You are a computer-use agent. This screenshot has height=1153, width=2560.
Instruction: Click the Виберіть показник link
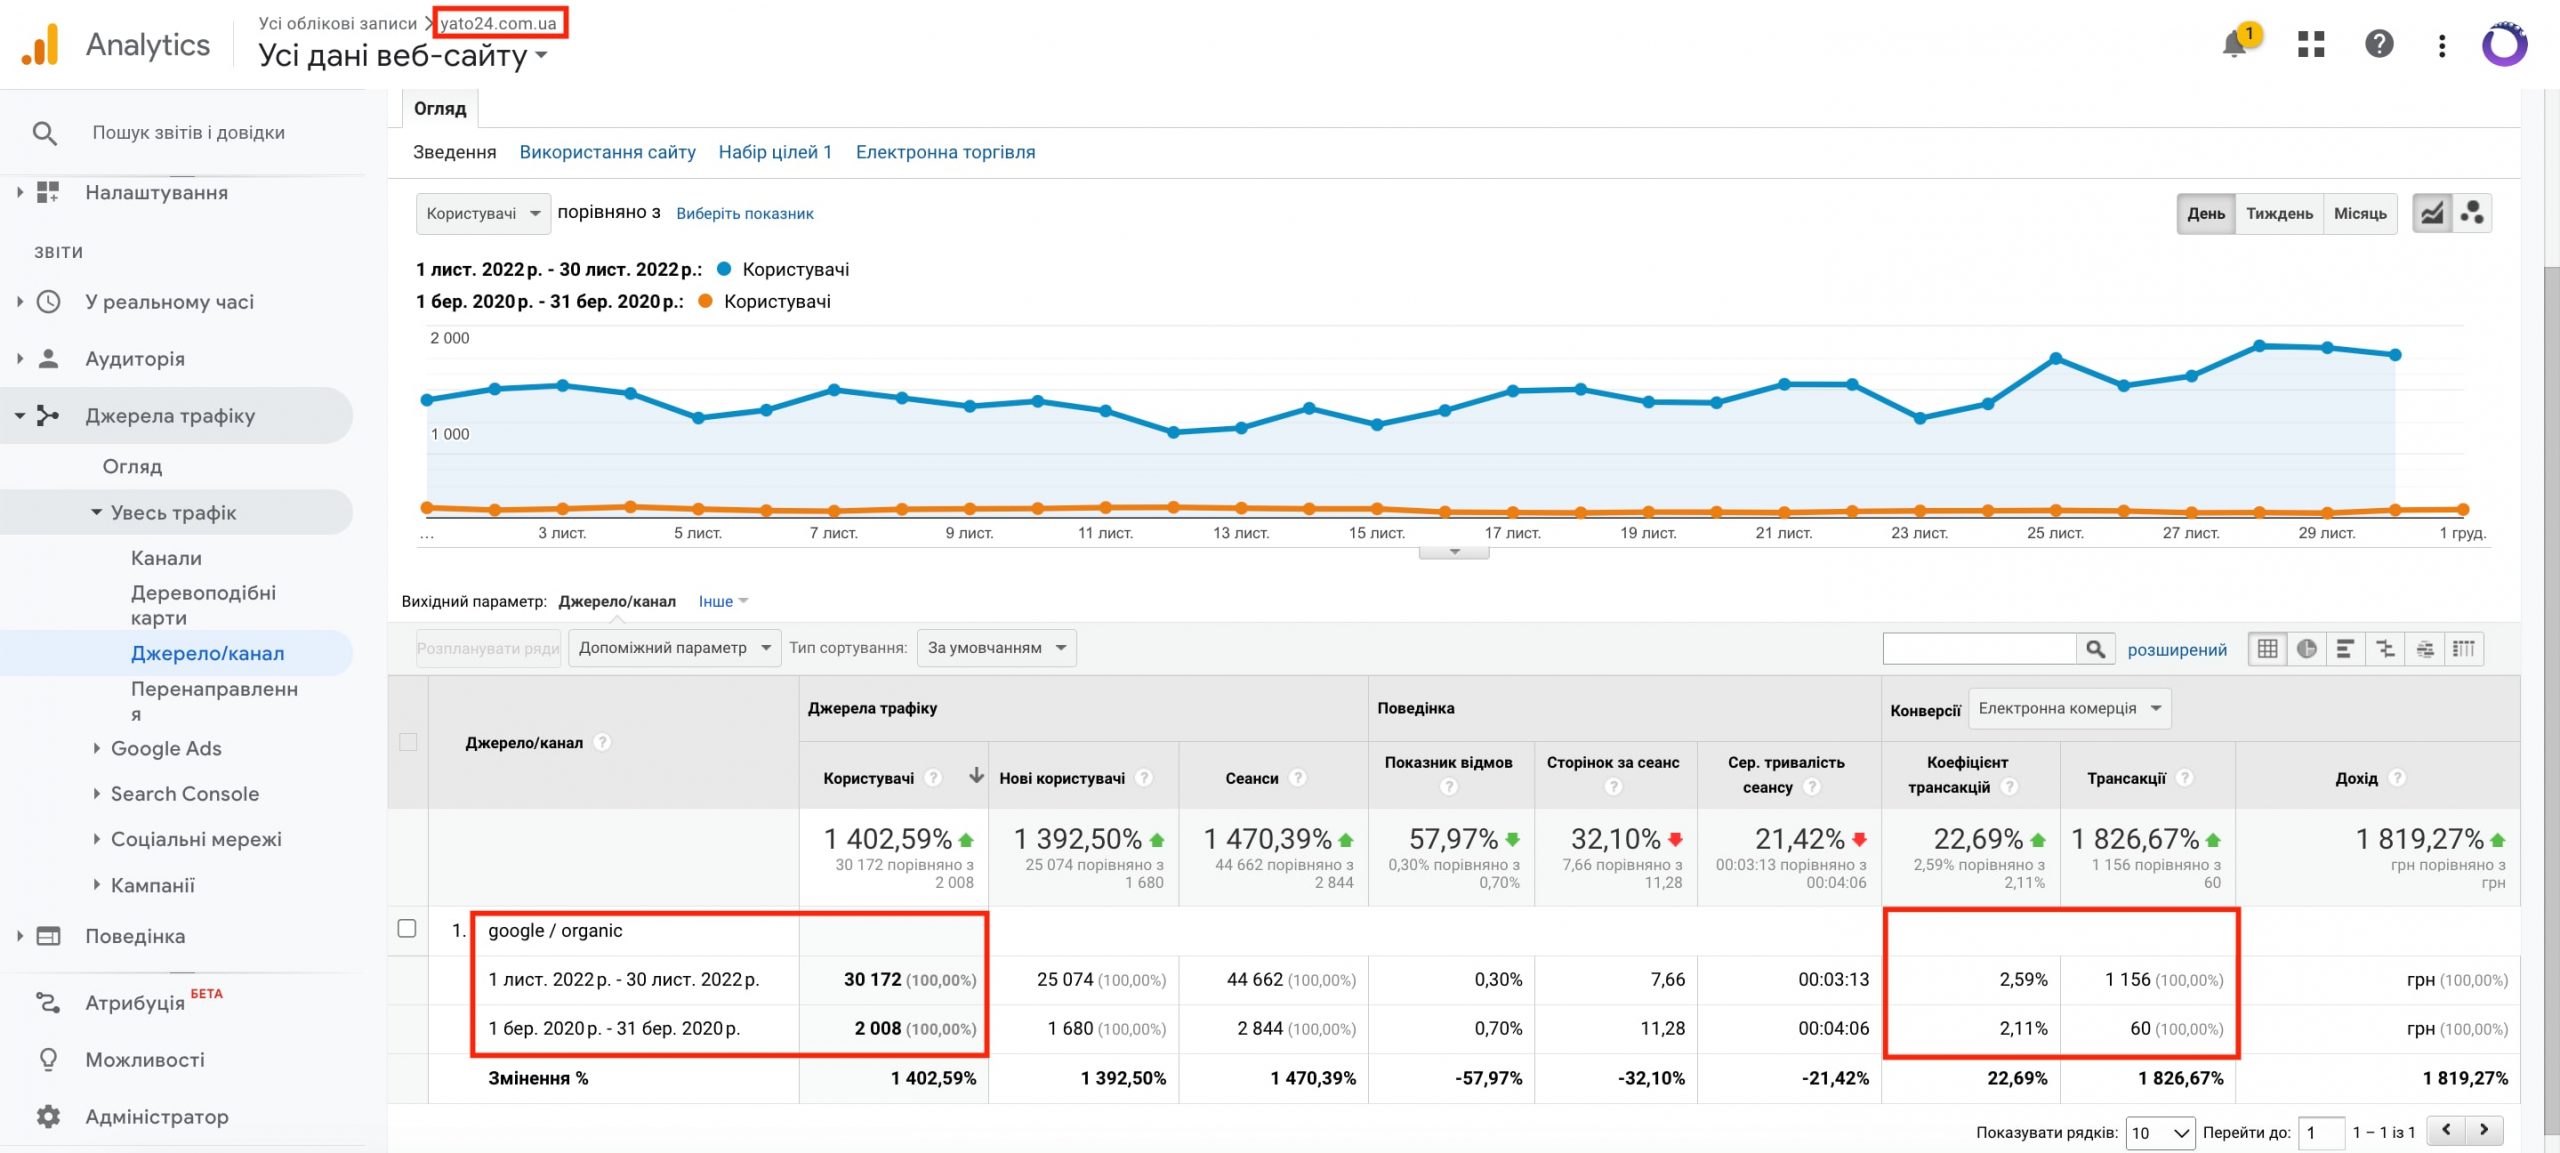click(x=745, y=213)
